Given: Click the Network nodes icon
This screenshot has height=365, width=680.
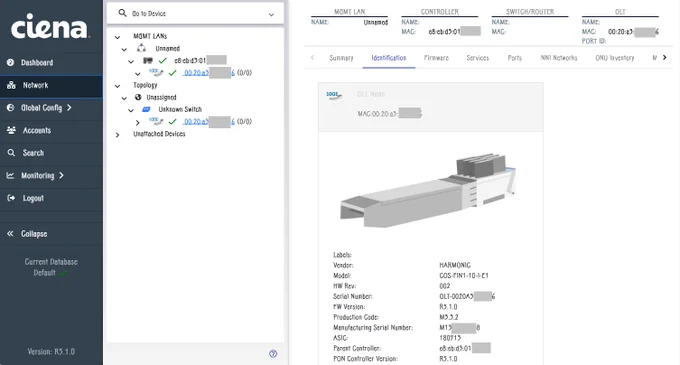Looking at the screenshot, I should pos(11,85).
